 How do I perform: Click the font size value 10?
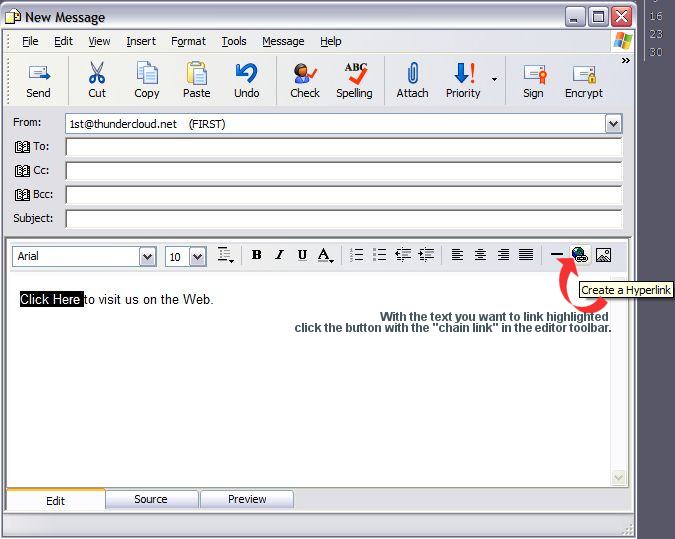coord(175,257)
